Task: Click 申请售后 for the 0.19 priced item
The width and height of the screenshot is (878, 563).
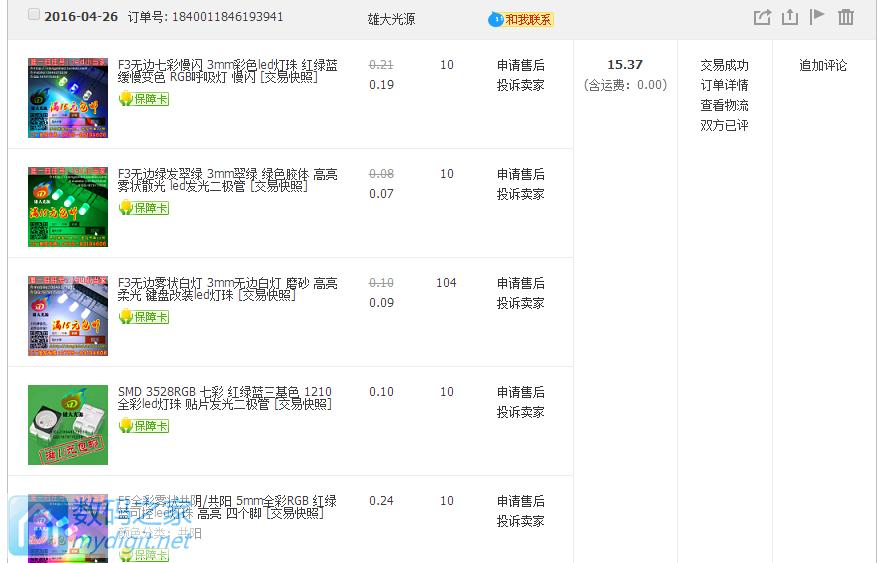Action: 521,65
